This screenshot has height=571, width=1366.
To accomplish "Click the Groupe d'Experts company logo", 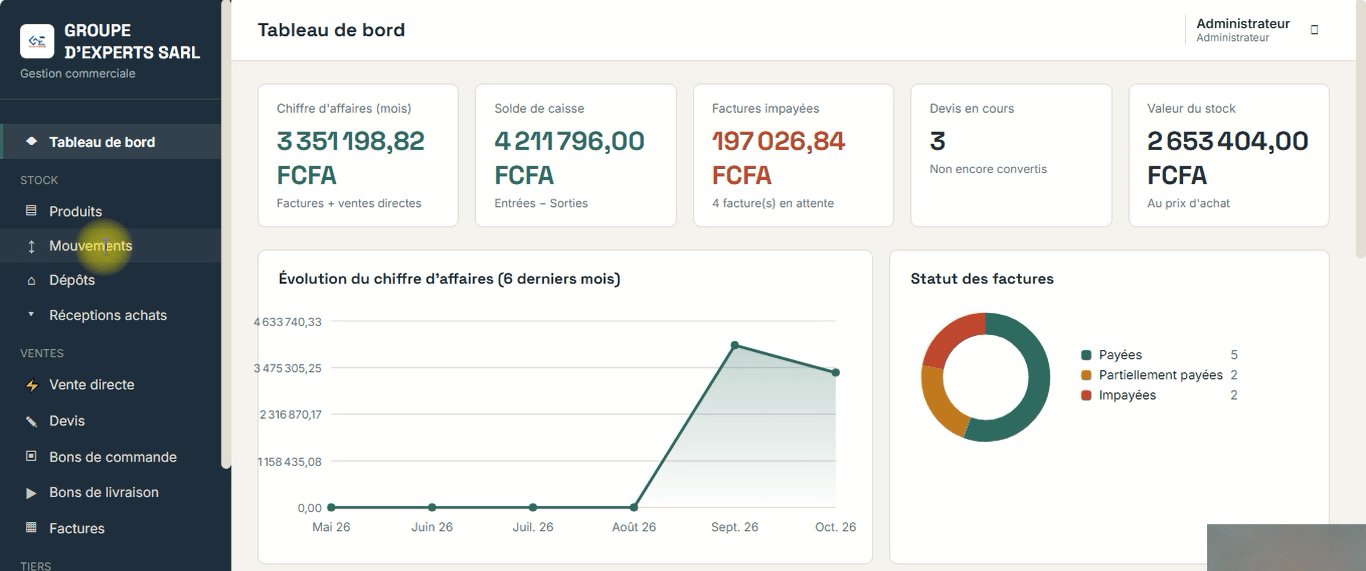I will pos(37,41).
